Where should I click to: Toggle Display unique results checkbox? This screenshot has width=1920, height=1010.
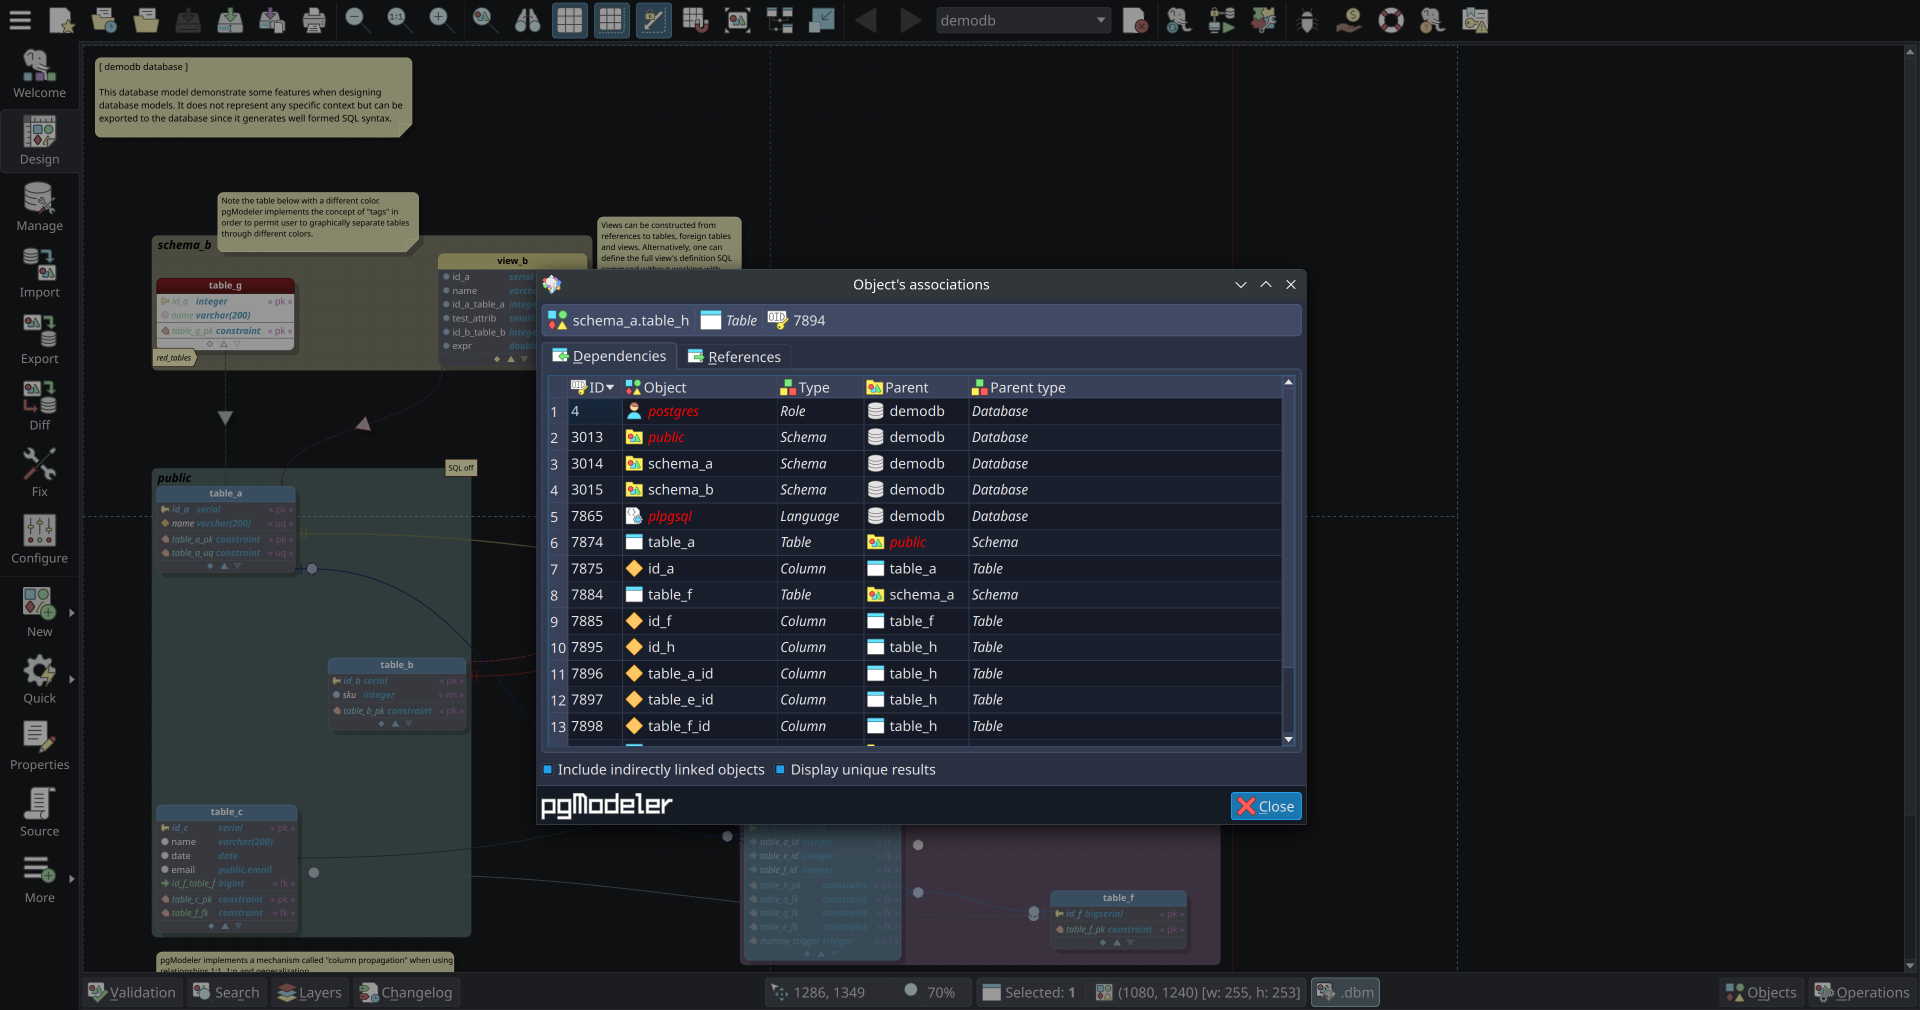(x=781, y=770)
